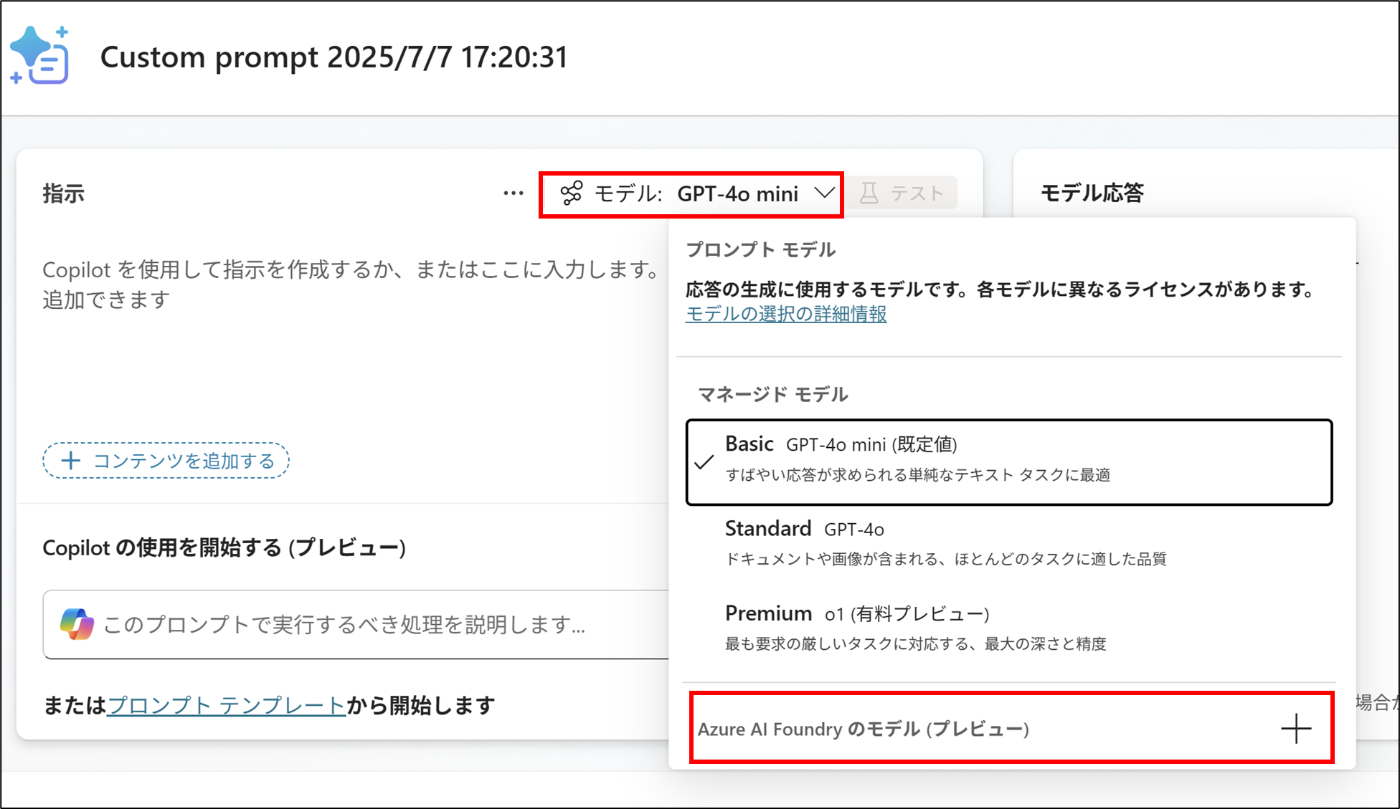The image size is (1400, 809).
Task: Select Standard GPT-4o model option
Action: pos(1010,543)
